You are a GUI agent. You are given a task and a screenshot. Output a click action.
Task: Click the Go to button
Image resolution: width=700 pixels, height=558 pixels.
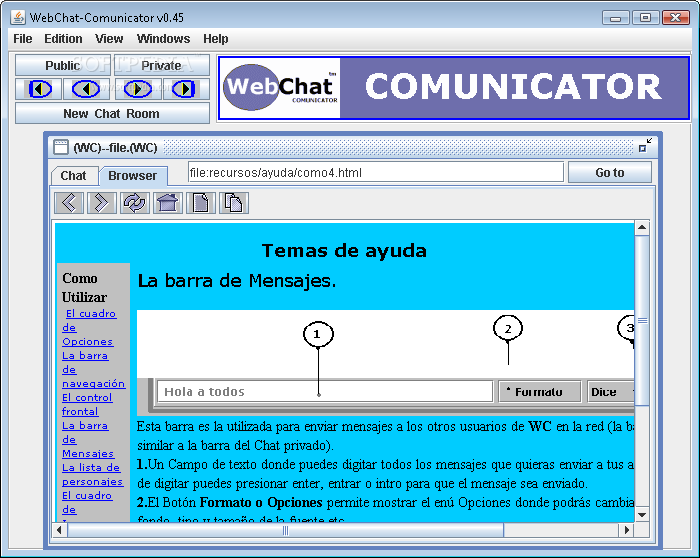point(609,172)
